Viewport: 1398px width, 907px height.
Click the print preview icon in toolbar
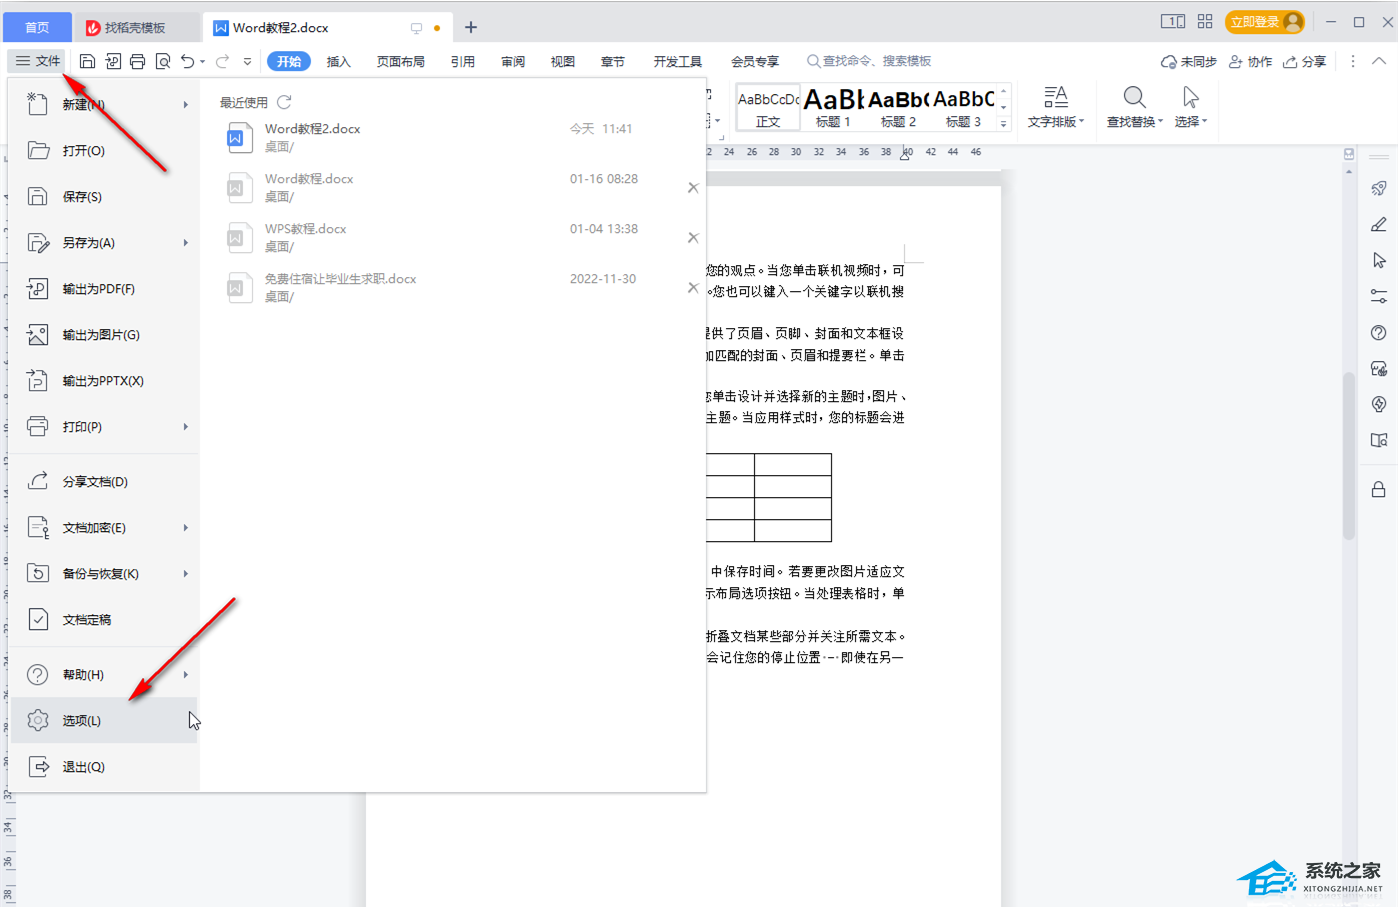point(163,61)
